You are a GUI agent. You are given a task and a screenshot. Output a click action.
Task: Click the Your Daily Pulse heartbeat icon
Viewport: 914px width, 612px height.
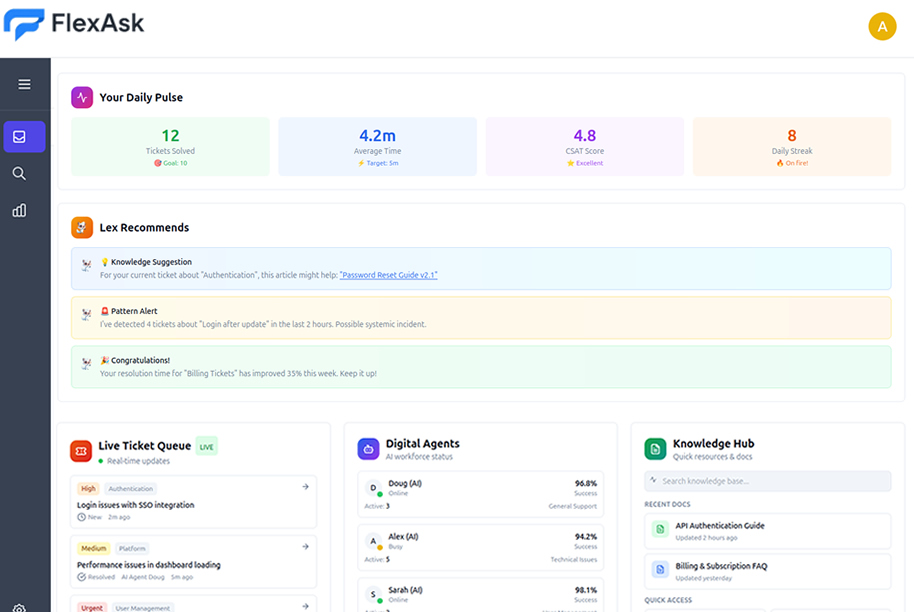pyautogui.click(x=82, y=97)
